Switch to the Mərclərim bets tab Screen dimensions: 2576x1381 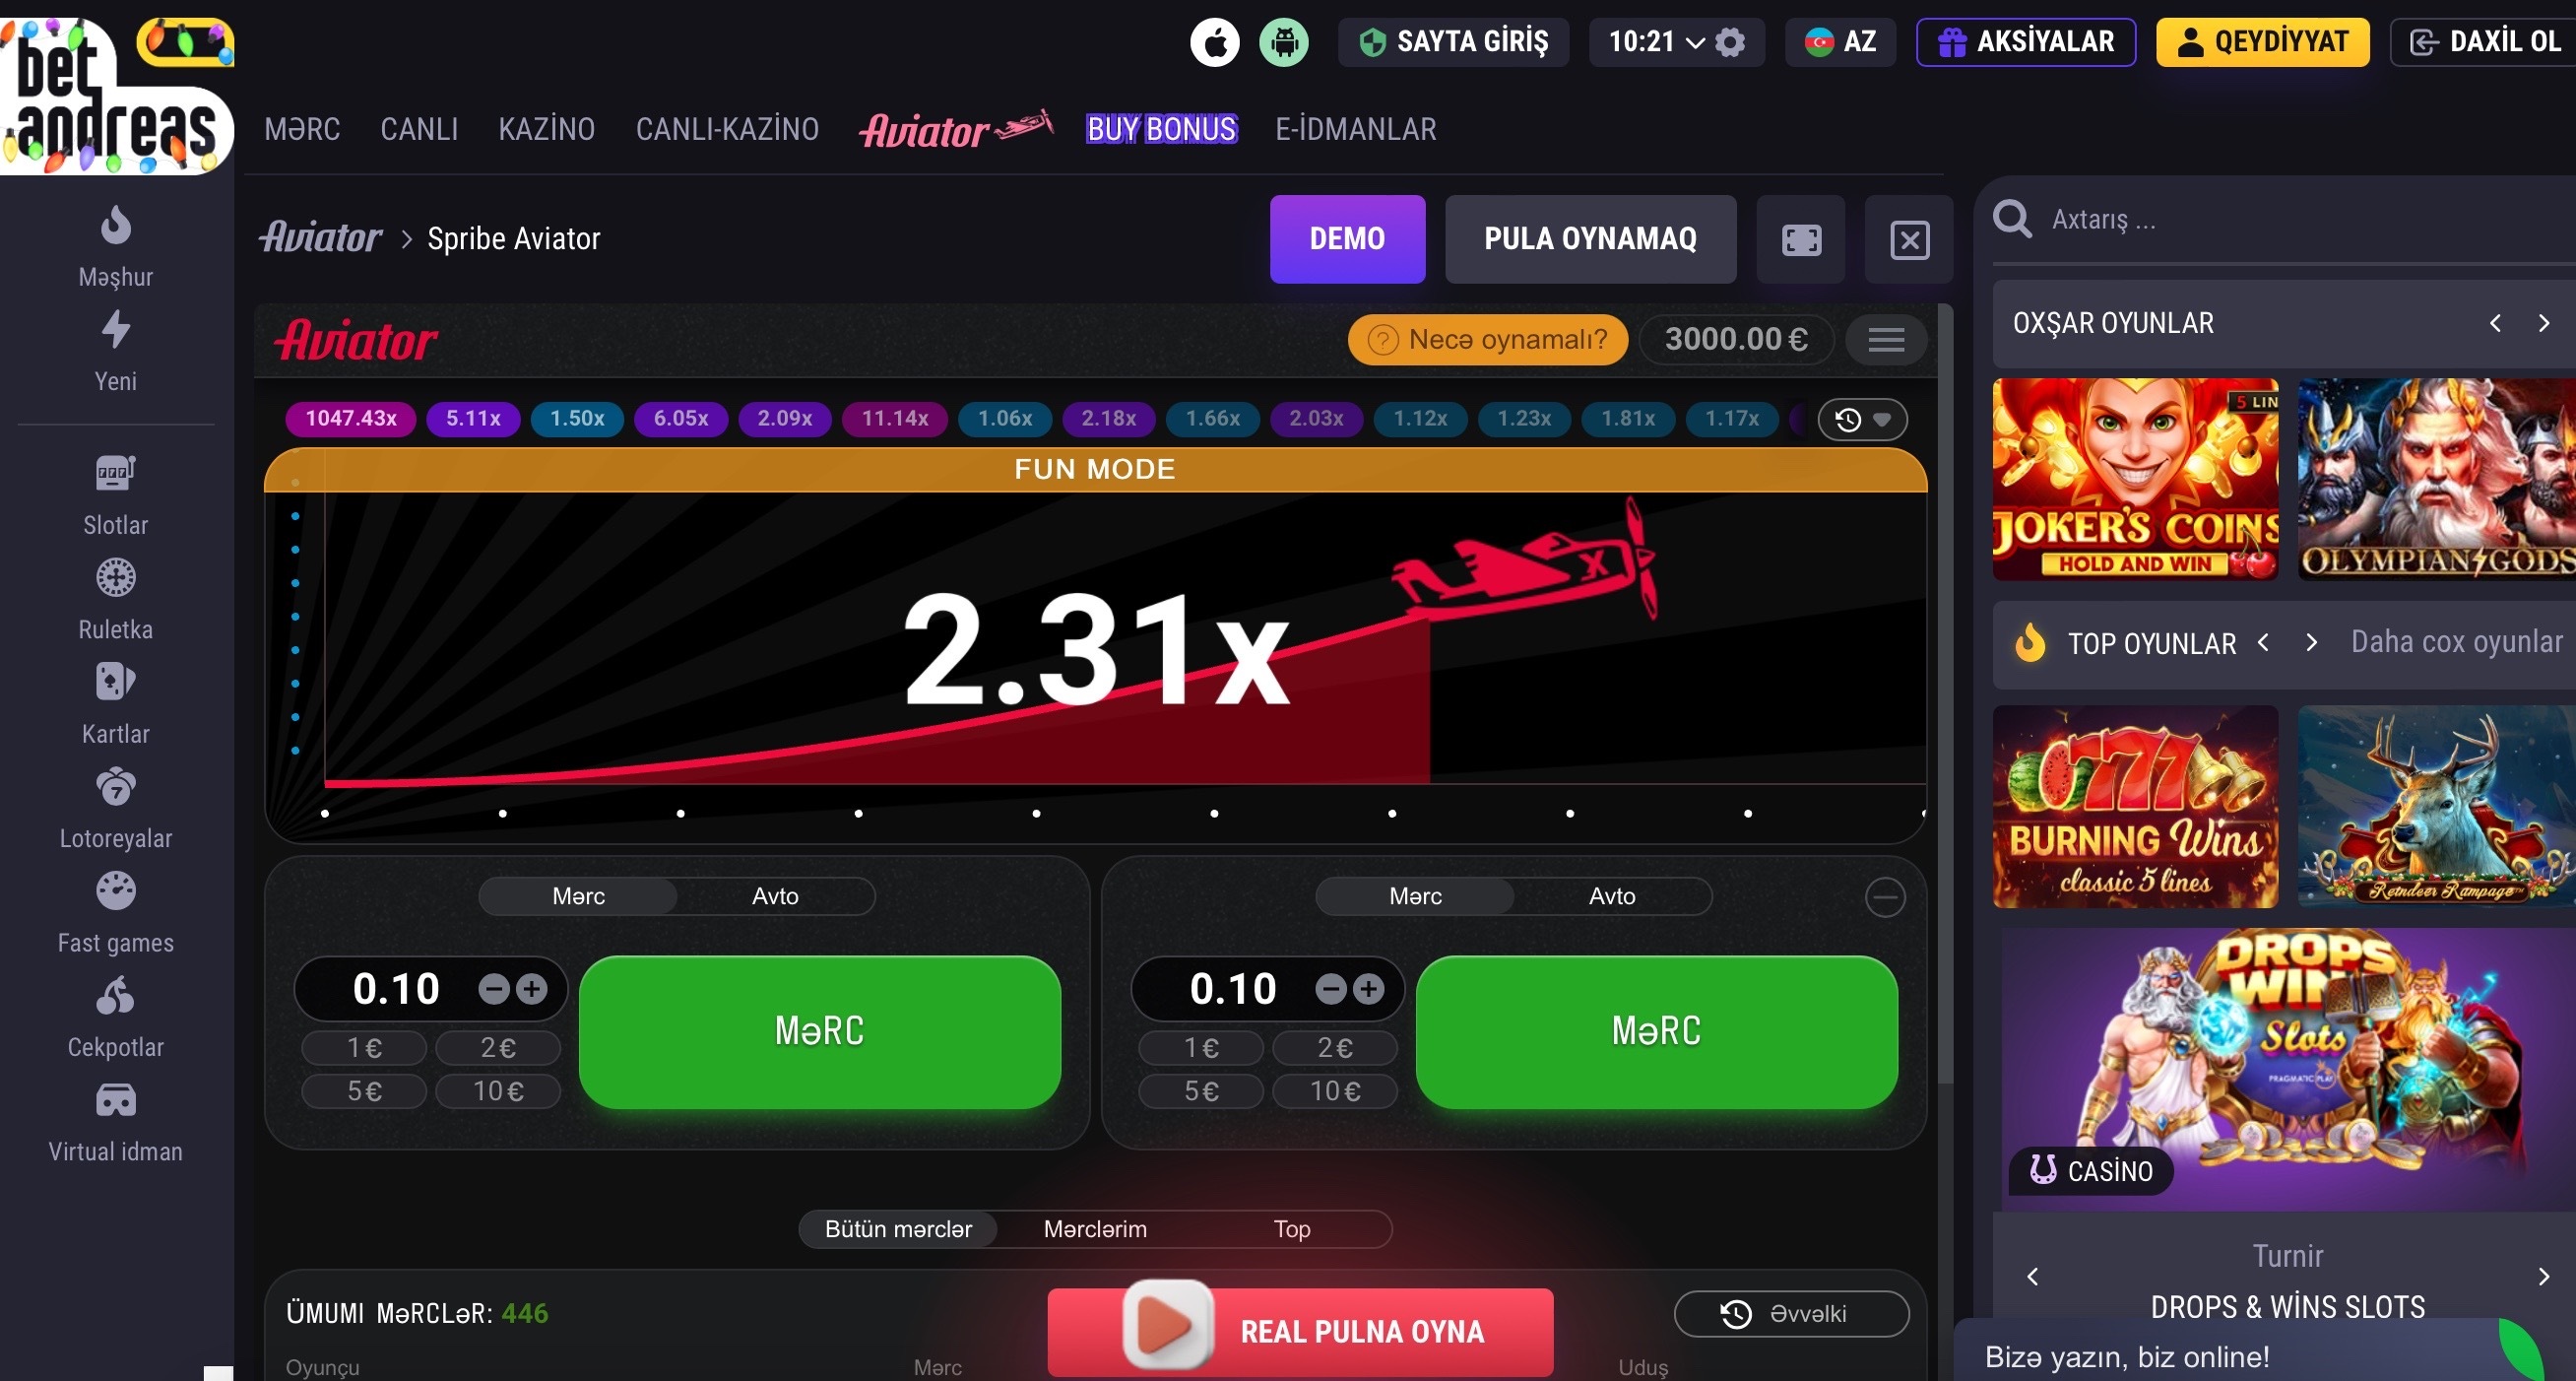(1095, 1229)
